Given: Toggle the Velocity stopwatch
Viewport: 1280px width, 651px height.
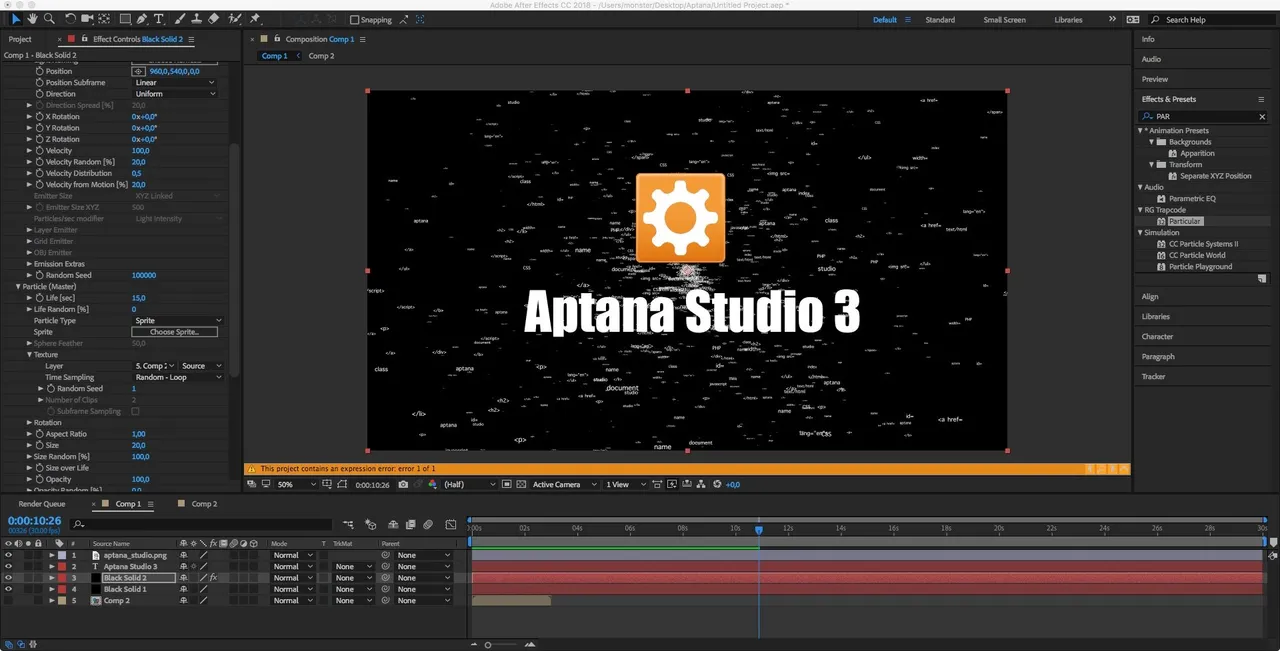Looking at the screenshot, I should click(40, 151).
